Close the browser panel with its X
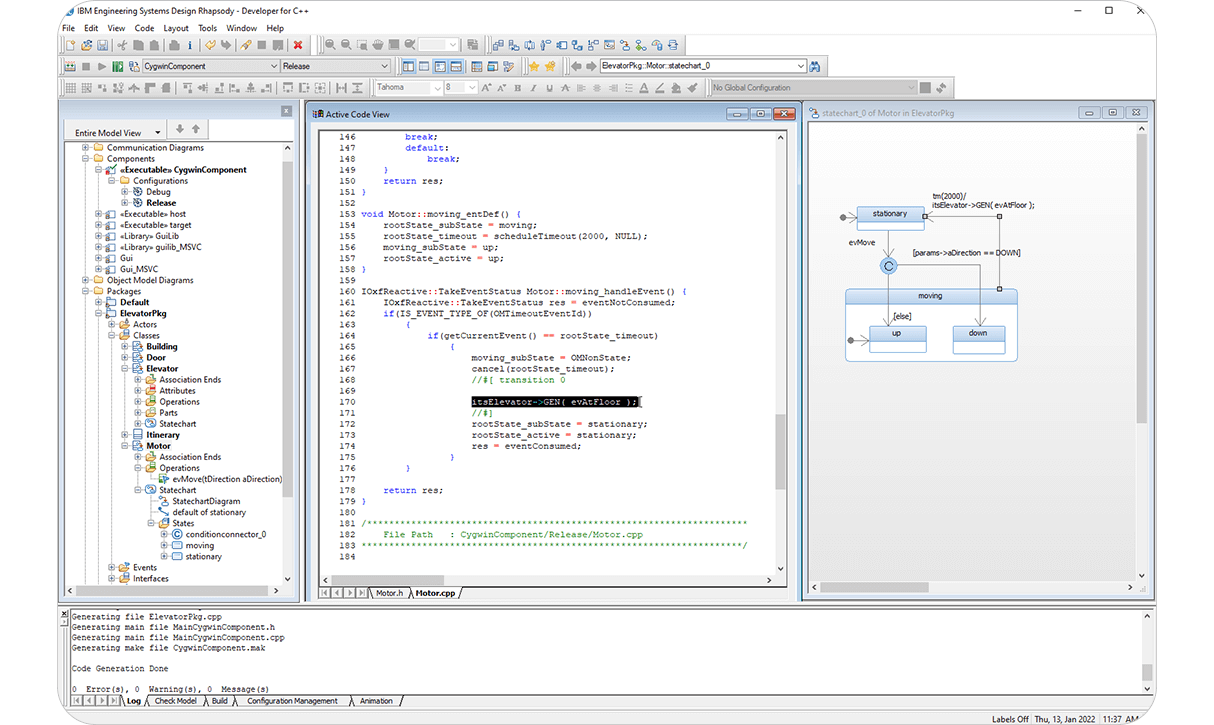Viewport: 1214px width, 725px height. pyautogui.click(x=286, y=111)
